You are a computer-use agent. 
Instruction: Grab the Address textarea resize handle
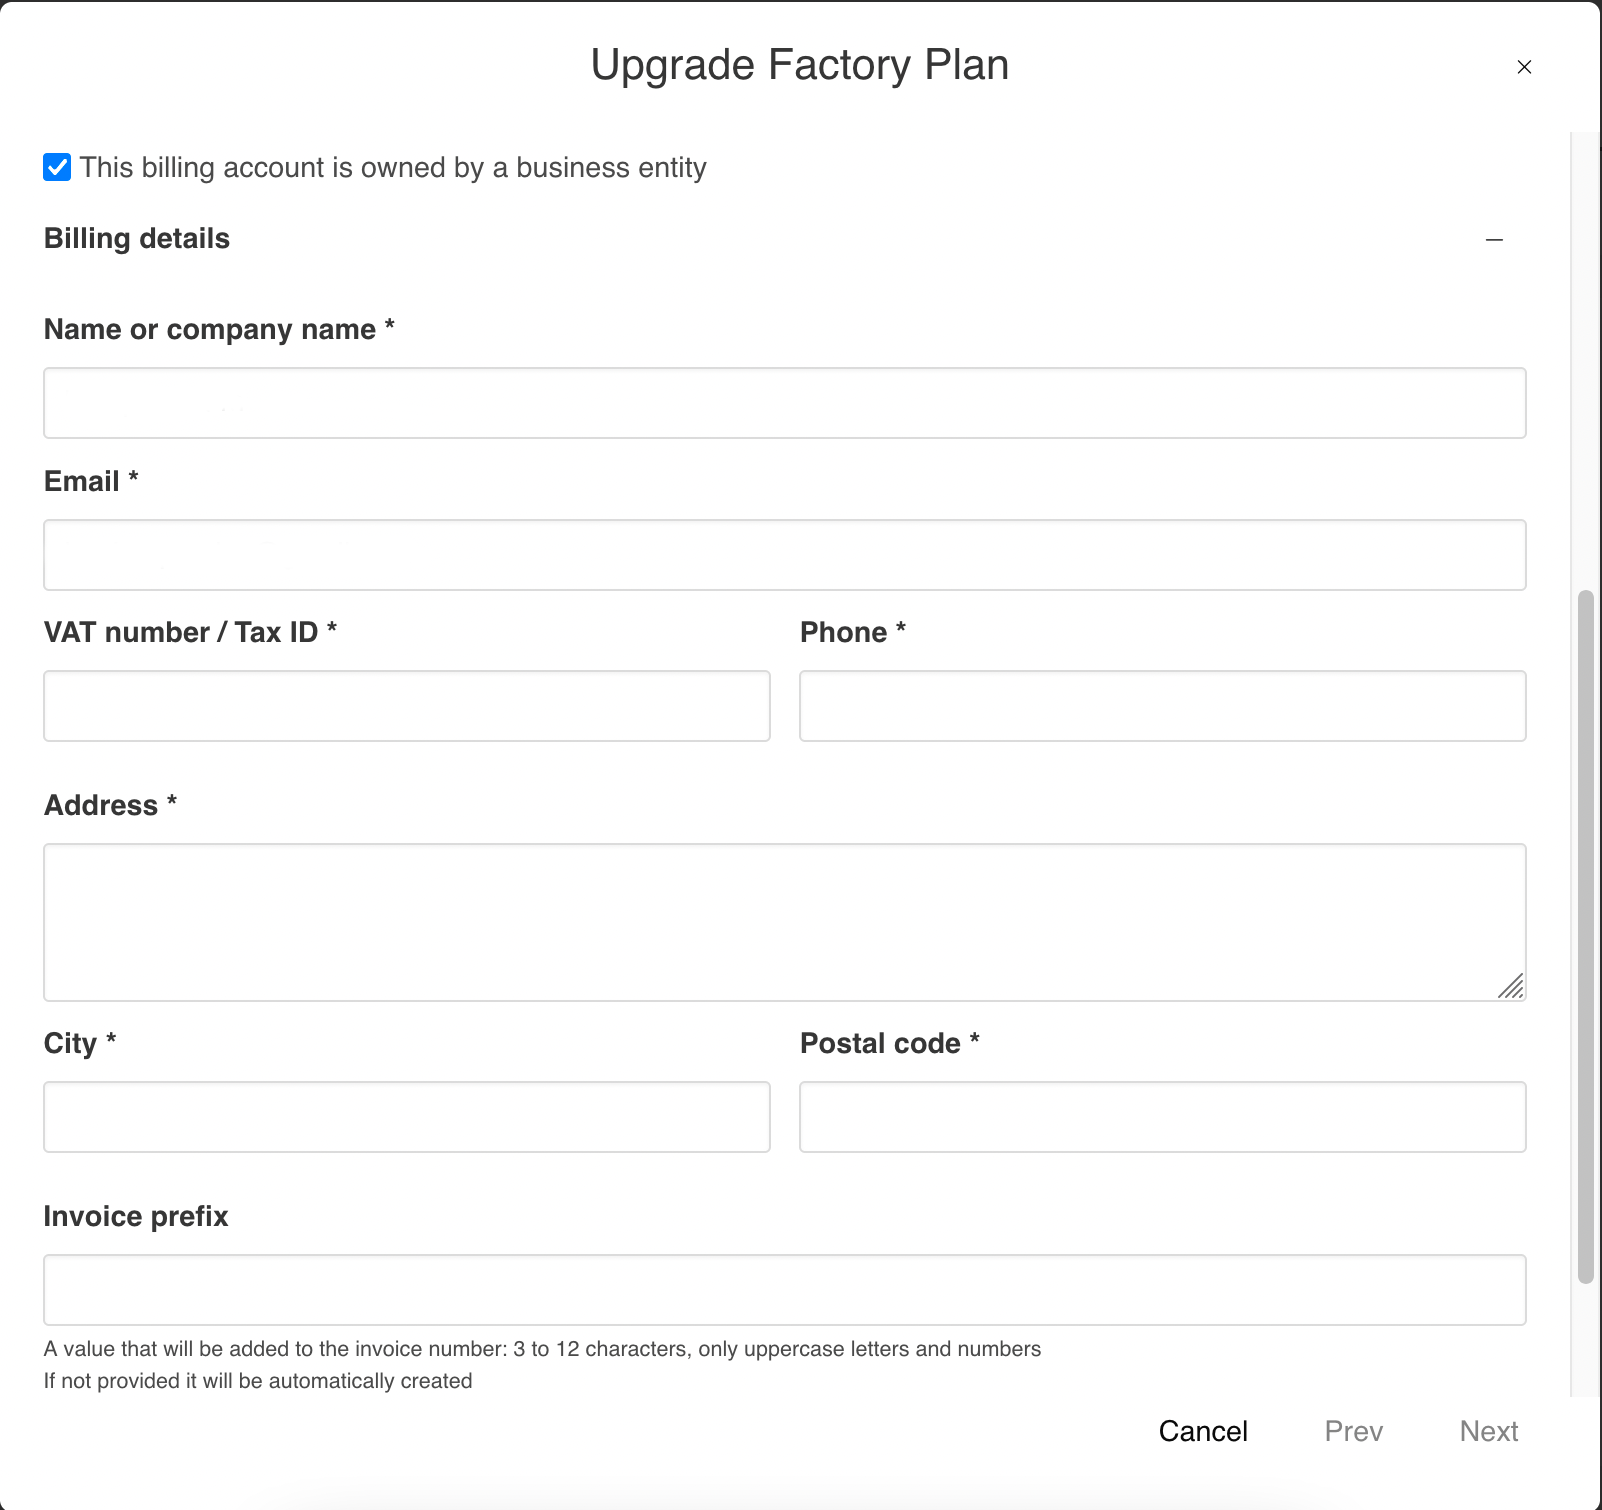[x=1512, y=987]
